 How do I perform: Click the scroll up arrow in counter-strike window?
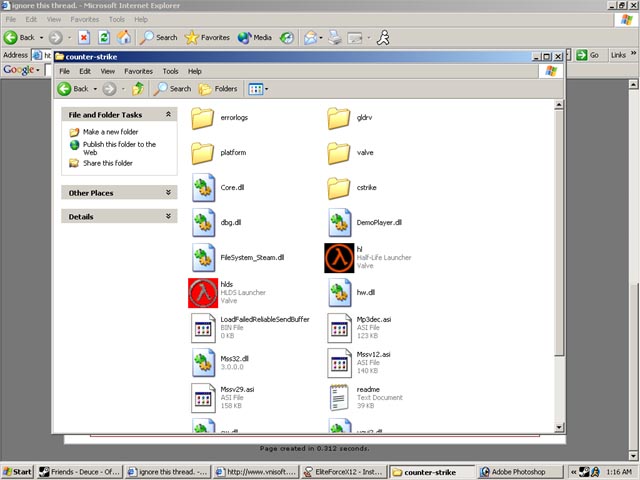pos(559,105)
